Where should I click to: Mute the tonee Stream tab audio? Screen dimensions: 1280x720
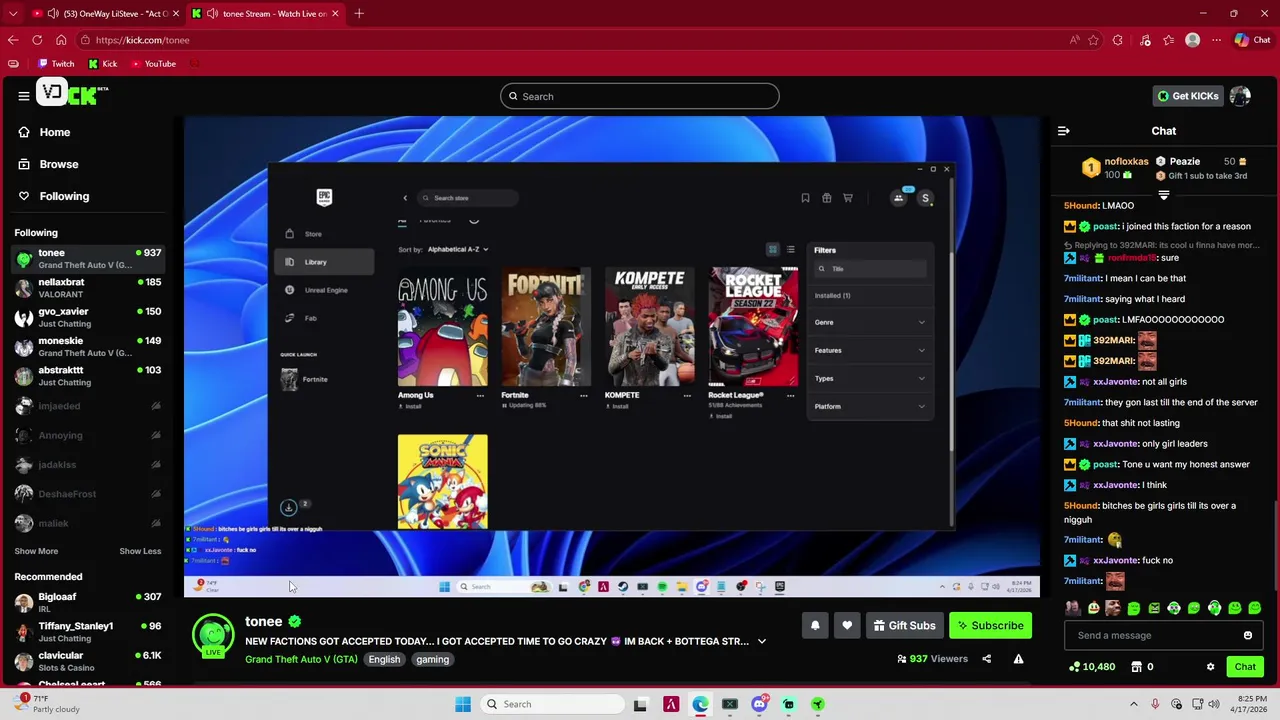pyautogui.click(x=212, y=13)
